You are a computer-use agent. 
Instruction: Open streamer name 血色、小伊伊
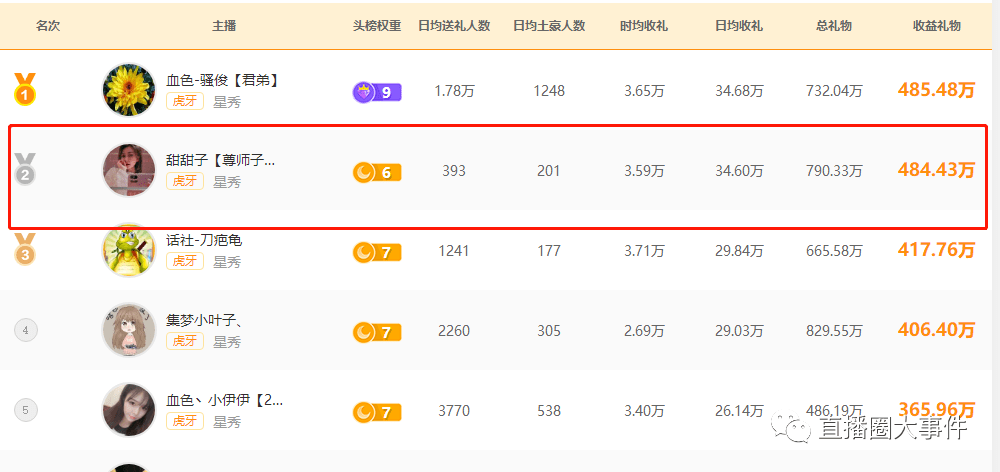pos(224,401)
